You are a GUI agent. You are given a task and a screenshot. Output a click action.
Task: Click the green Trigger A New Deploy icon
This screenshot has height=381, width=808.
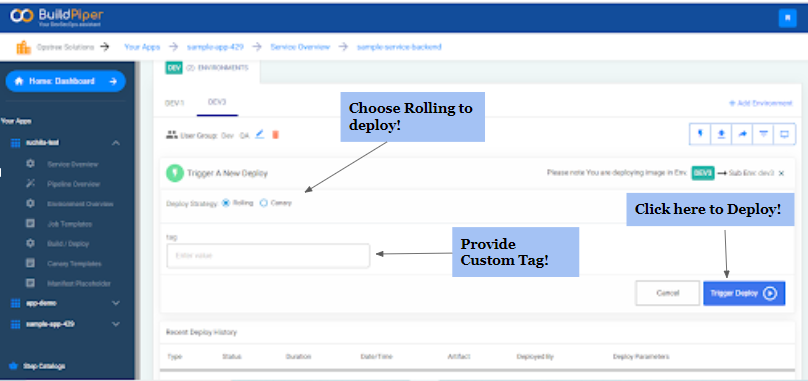click(175, 174)
